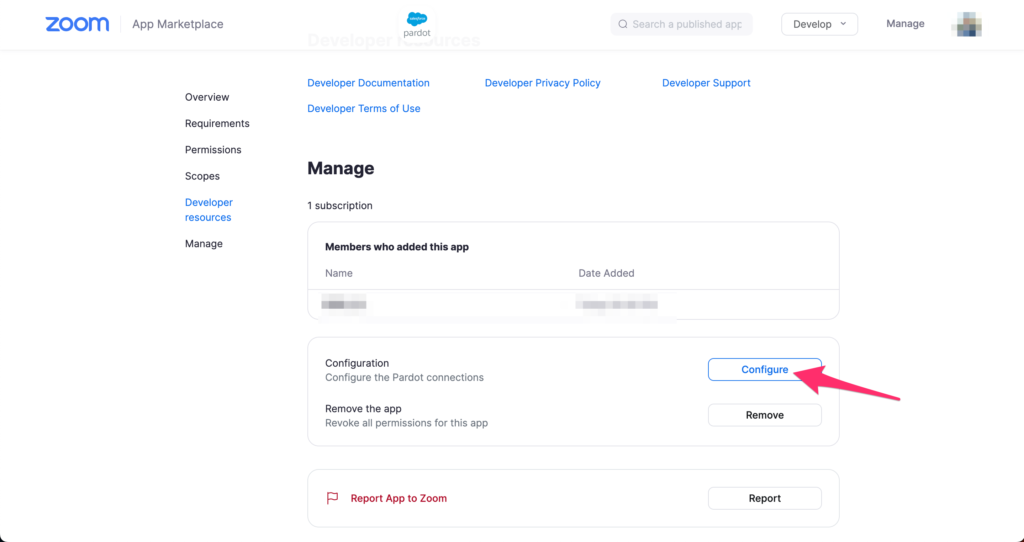Click the search magnifier icon
Viewport: 1024px width, 542px height.
click(x=623, y=24)
